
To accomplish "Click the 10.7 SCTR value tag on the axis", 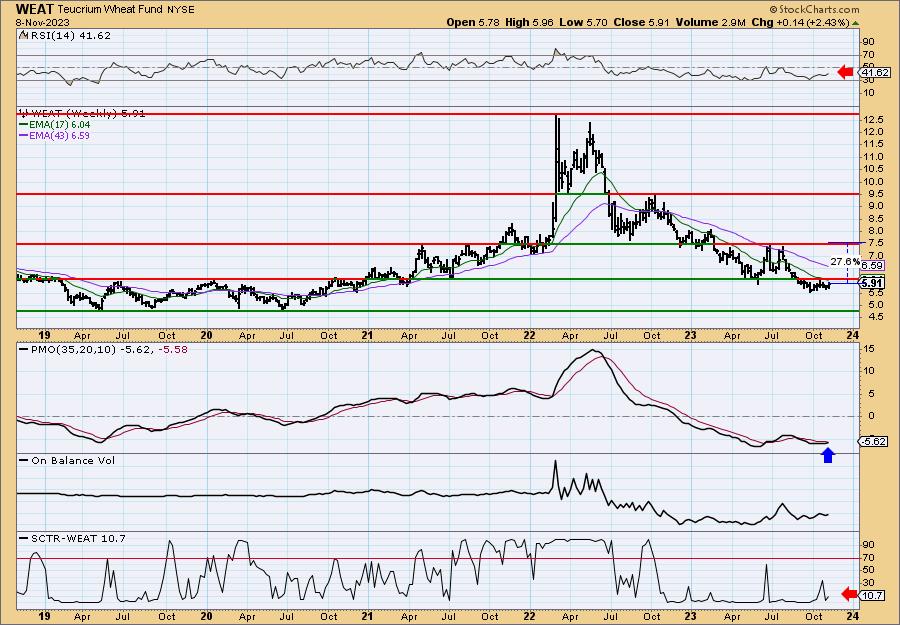I will coord(874,595).
